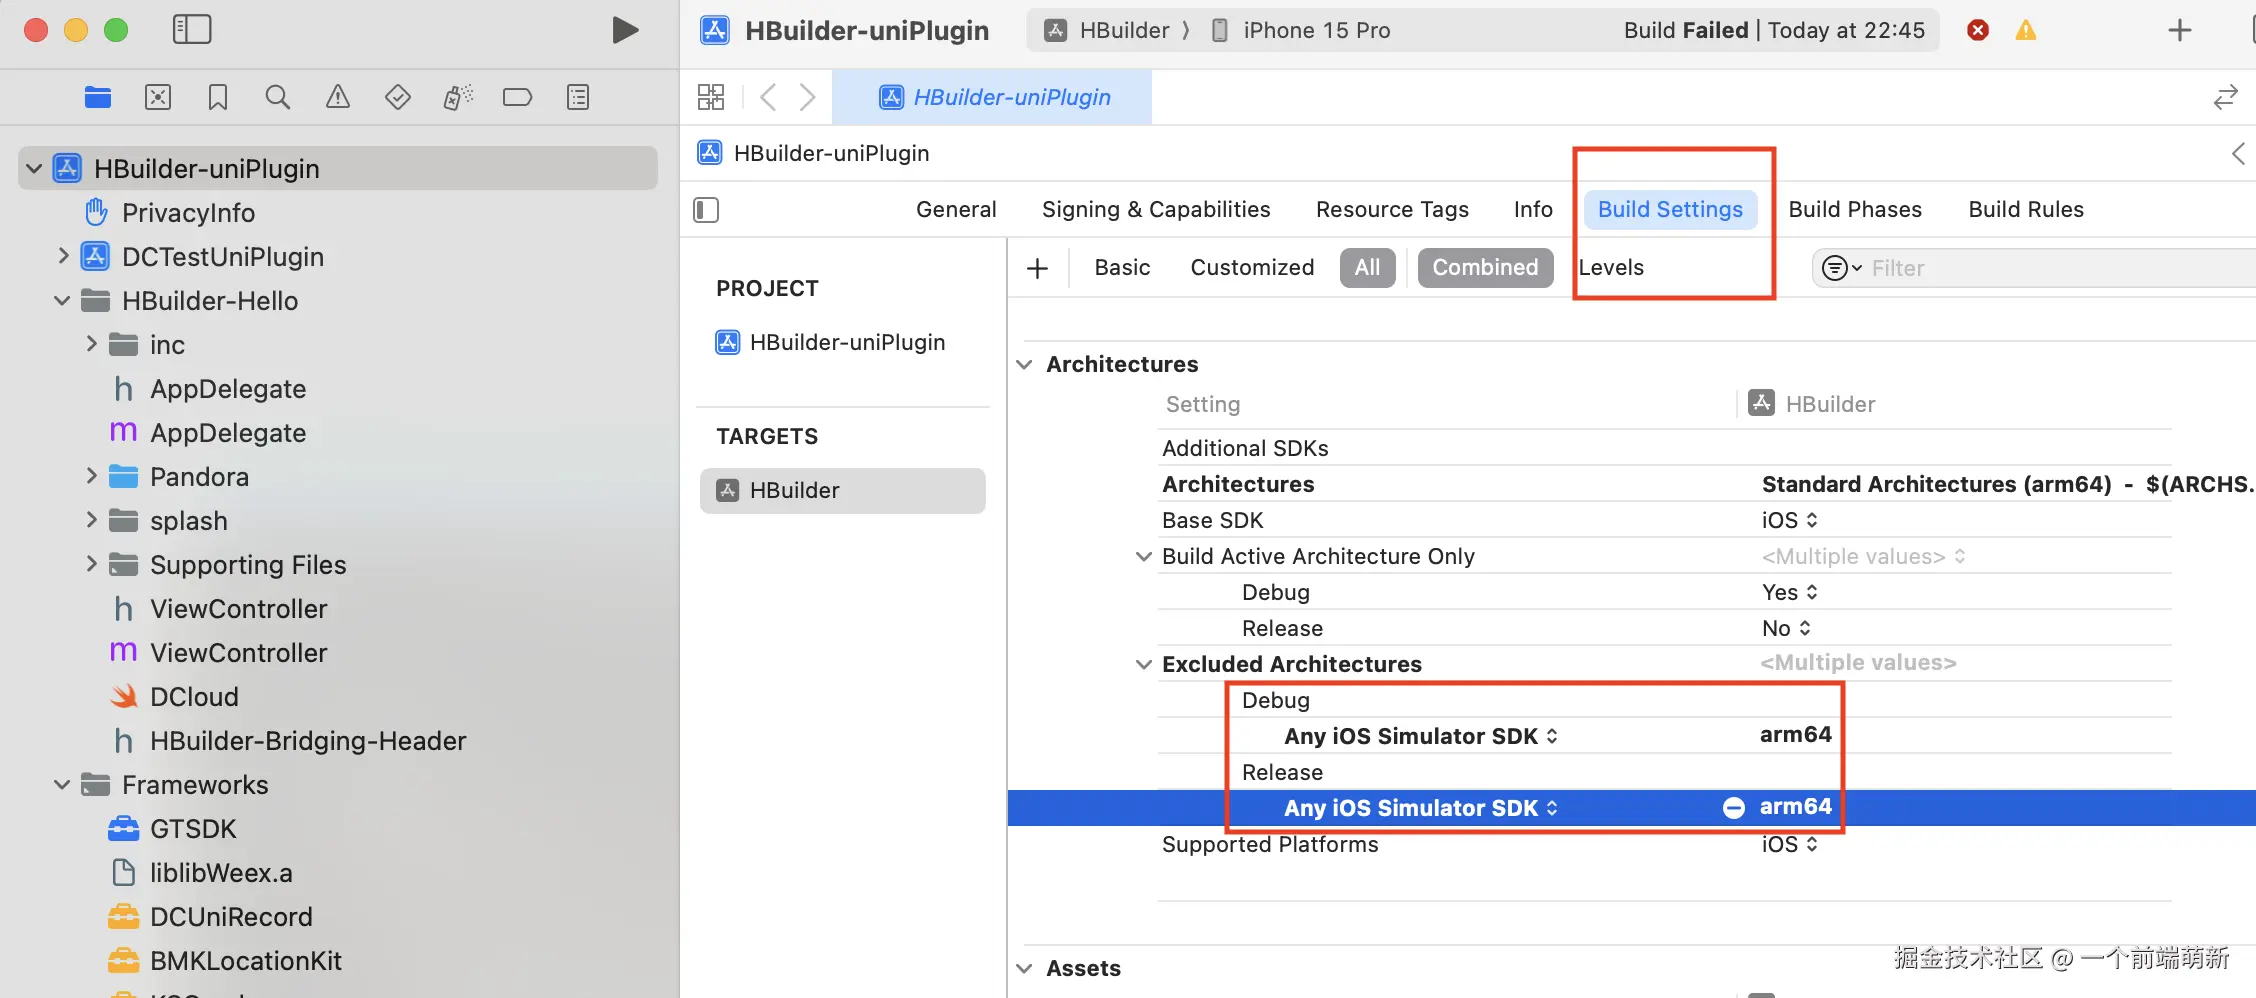2256x998 pixels.
Task: Open the Source Control navigator icon
Action: click(158, 97)
